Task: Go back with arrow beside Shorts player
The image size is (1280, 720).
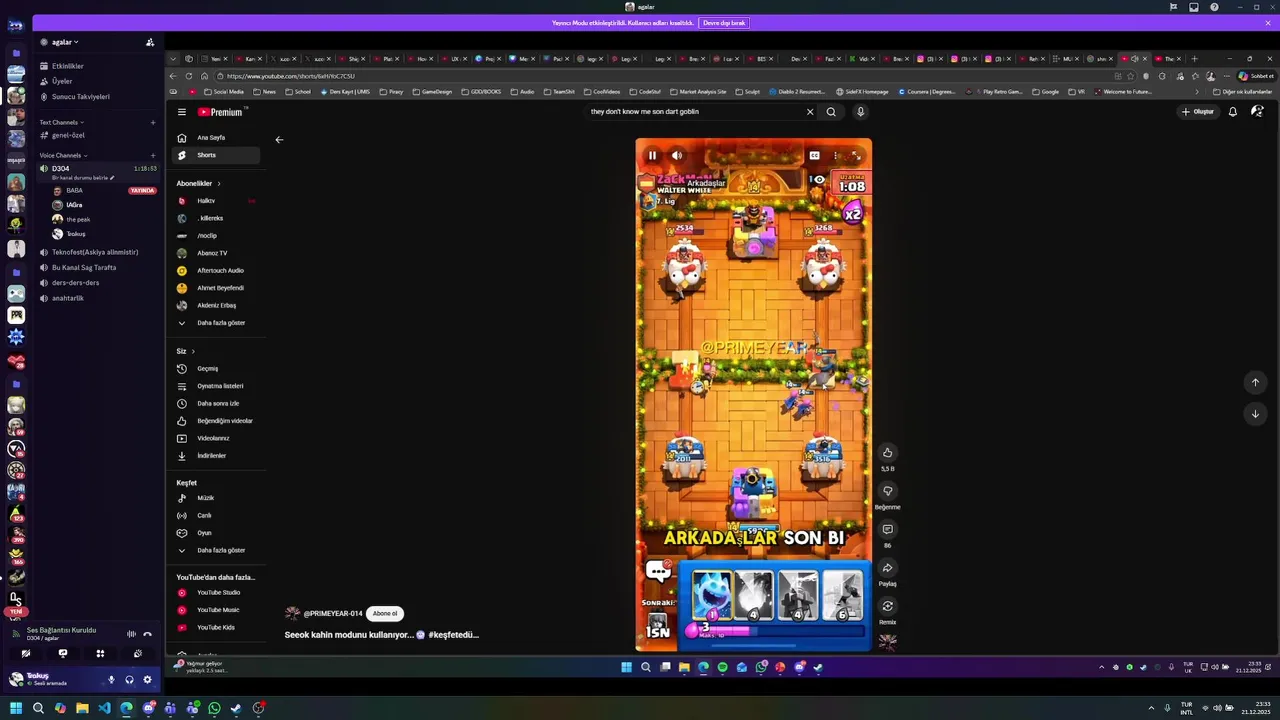Action: click(279, 140)
